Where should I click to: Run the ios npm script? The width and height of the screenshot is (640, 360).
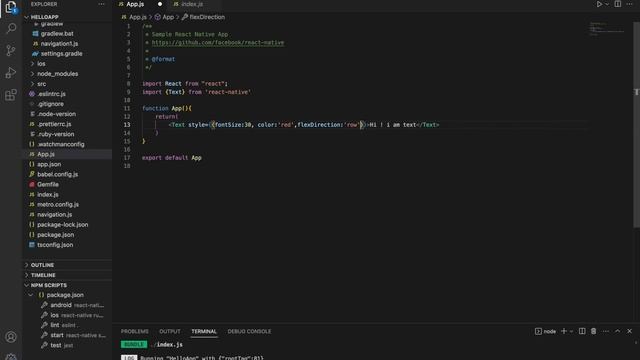(54, 316)
